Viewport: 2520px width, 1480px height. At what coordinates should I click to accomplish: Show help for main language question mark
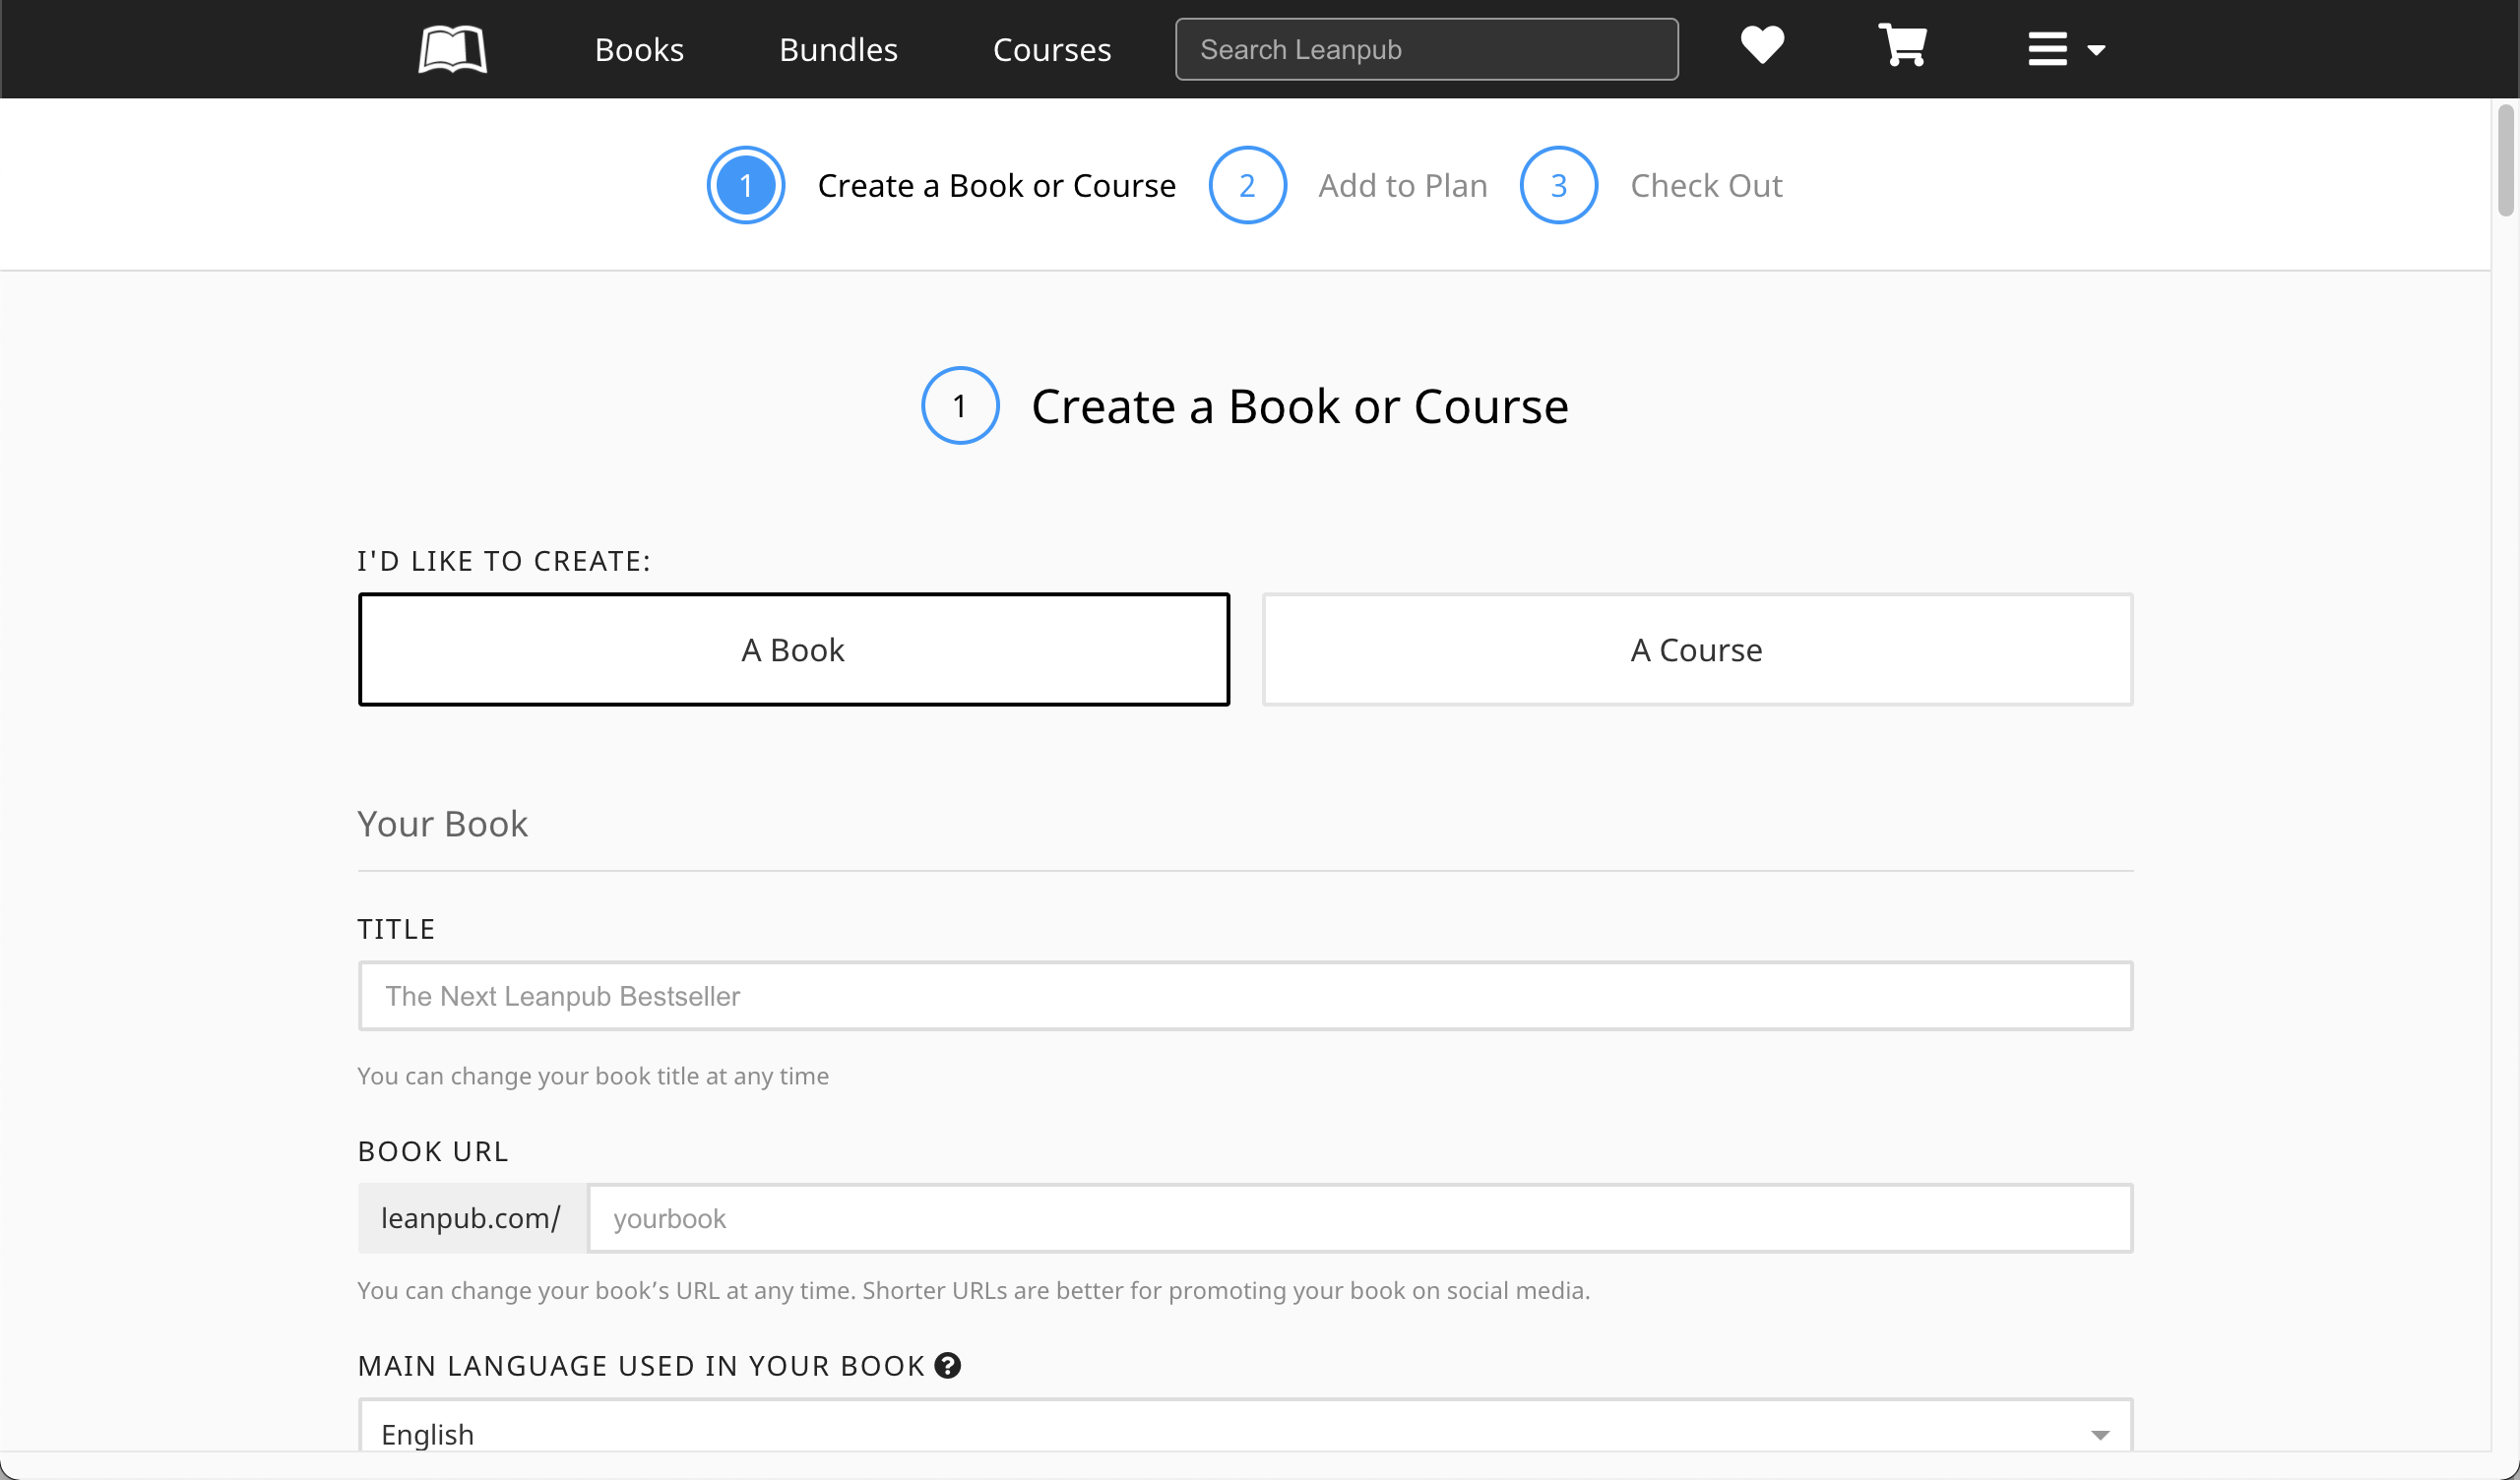pyautogui.click(x=947, y=1365)
